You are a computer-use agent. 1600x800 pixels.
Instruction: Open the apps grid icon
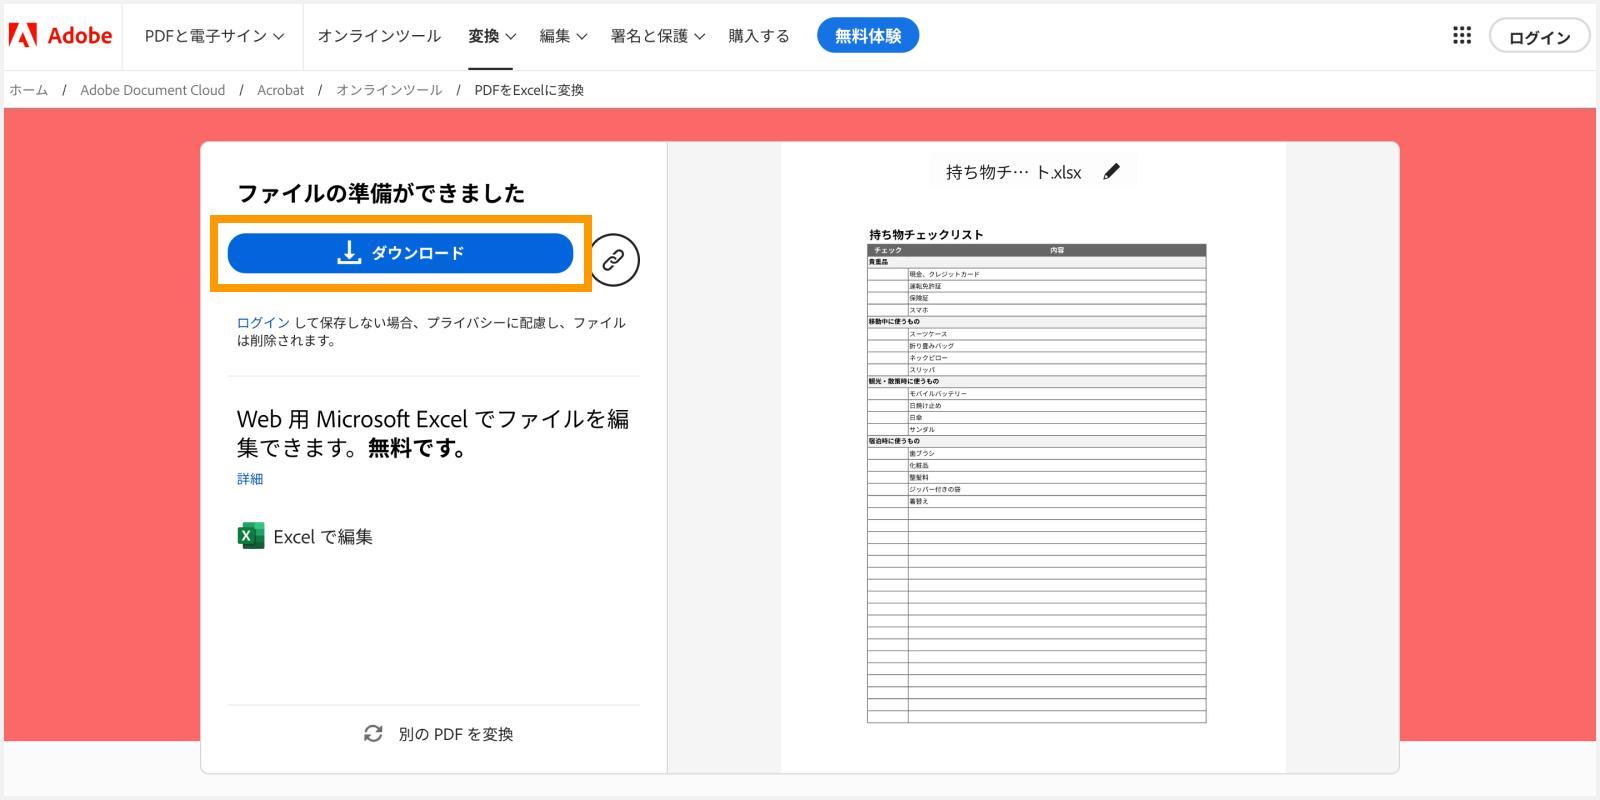tap(1461, 36)
